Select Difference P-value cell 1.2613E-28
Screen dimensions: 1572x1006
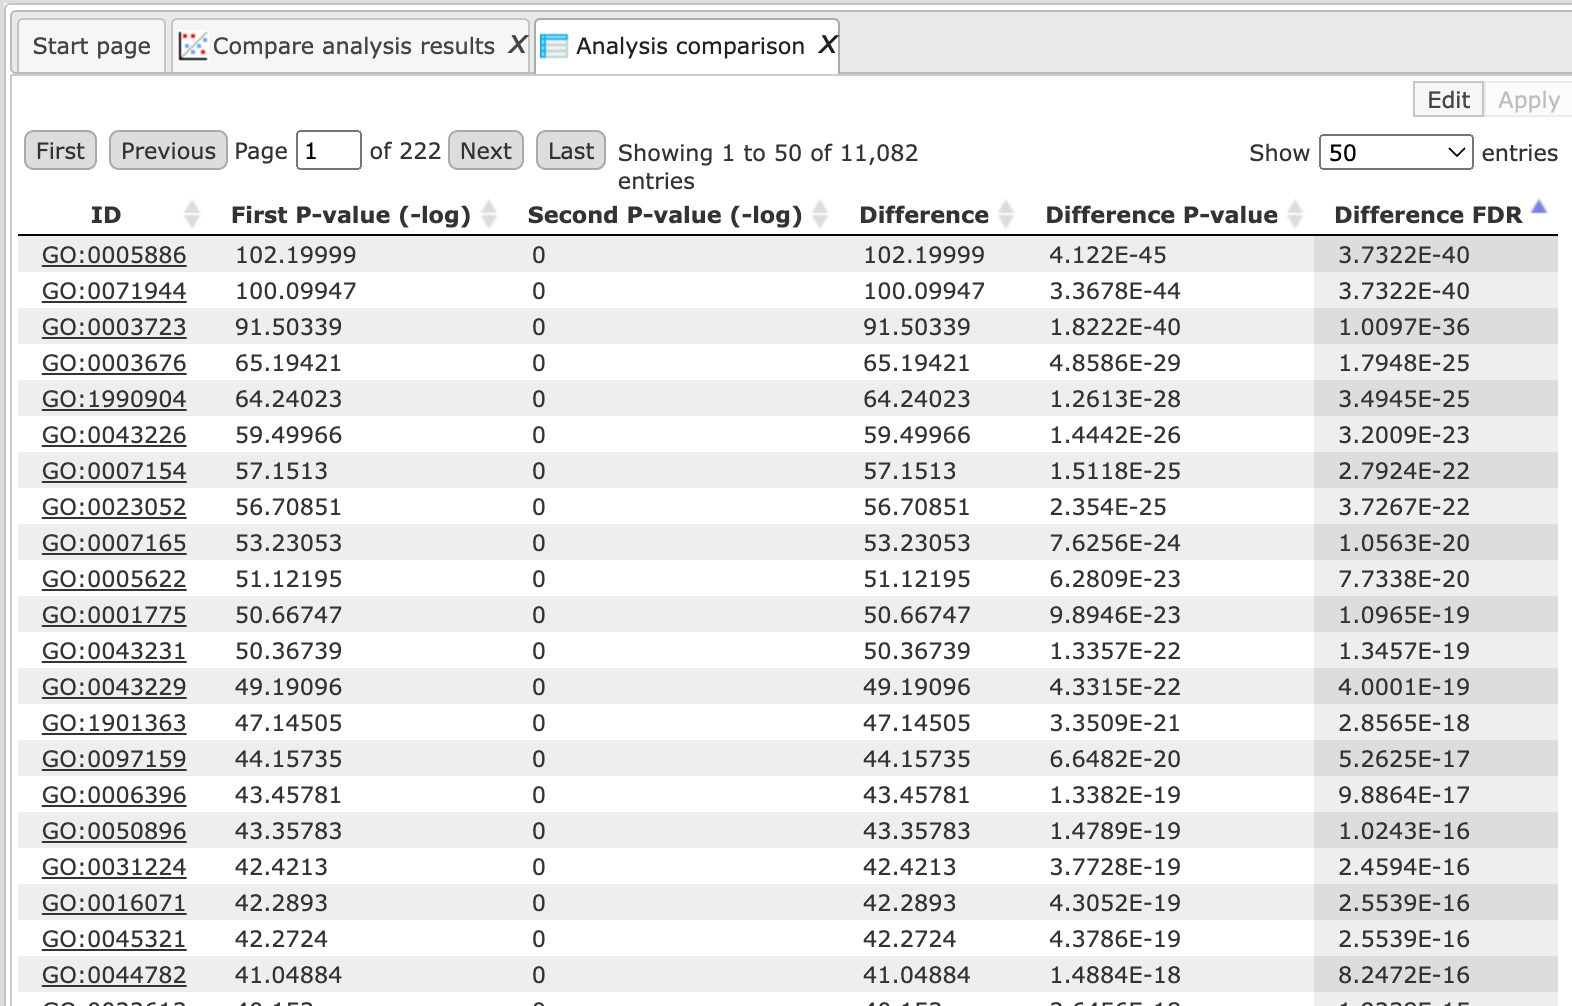pyautogui.click(x=1115, y=399)
